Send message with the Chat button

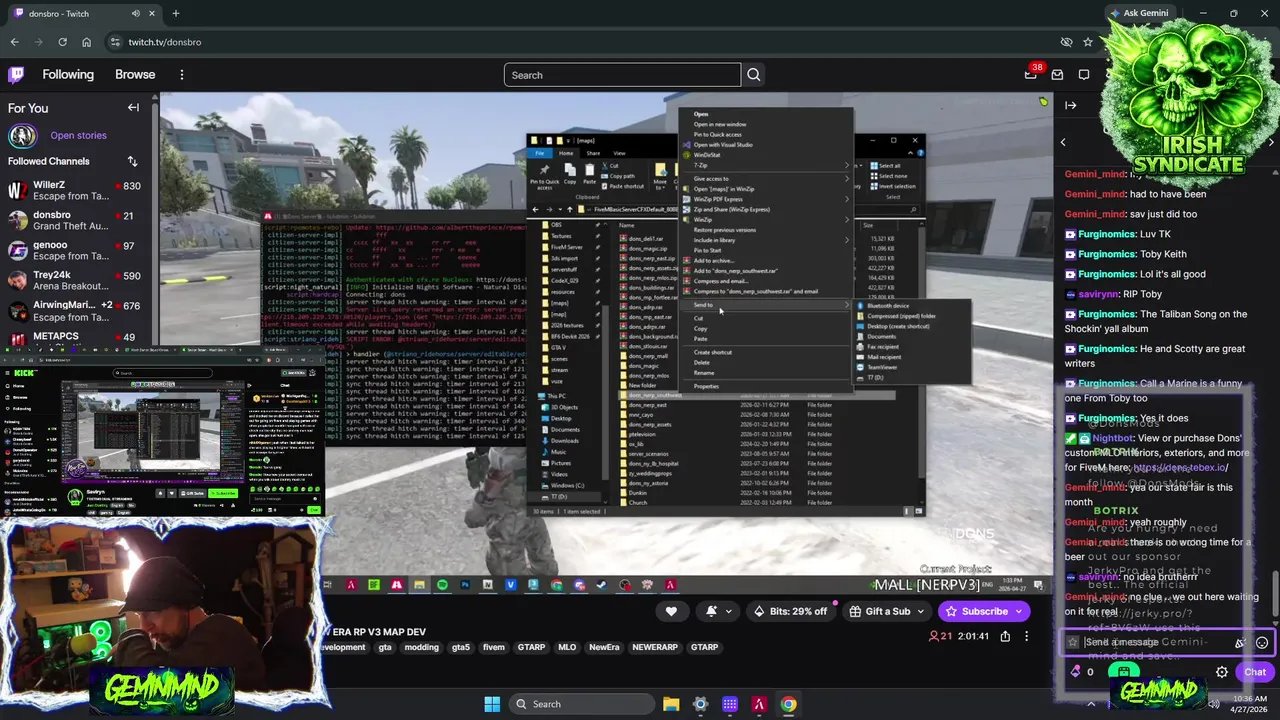coord(1255,672)
